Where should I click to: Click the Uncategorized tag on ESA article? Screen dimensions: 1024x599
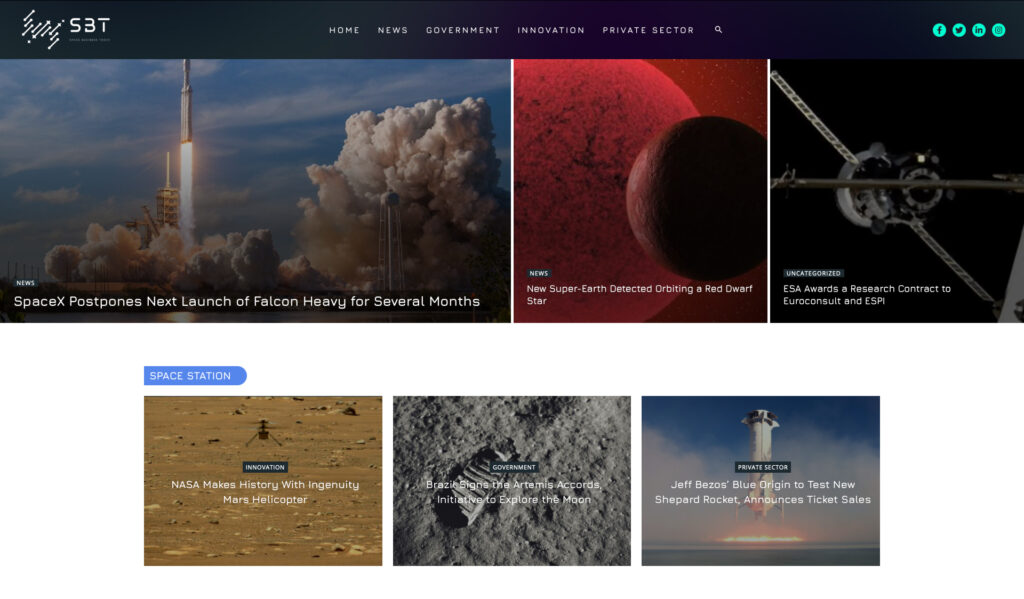pos(813,273)
